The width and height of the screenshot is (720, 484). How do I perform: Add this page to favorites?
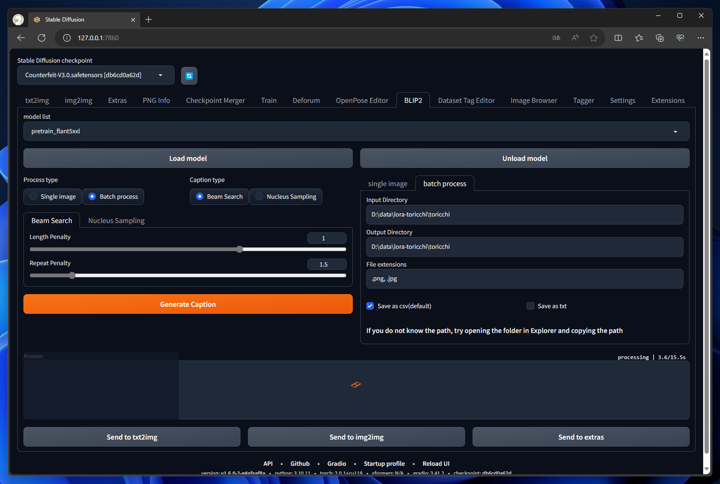(594, 38)
